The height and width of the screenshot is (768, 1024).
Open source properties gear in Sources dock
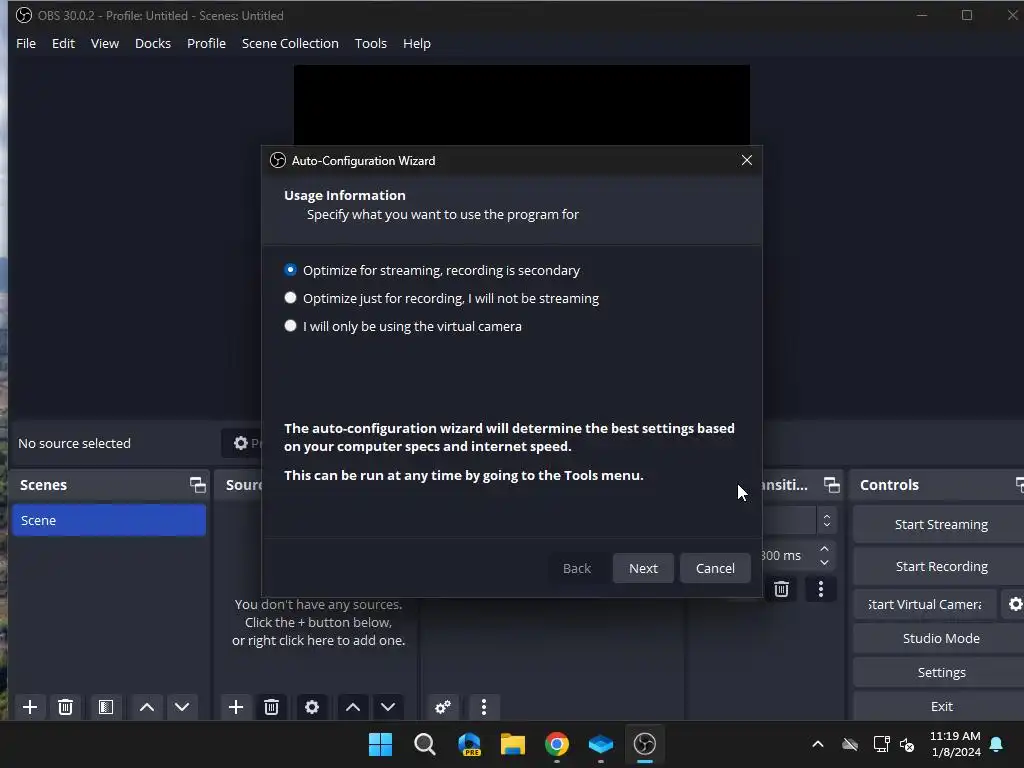312,707
